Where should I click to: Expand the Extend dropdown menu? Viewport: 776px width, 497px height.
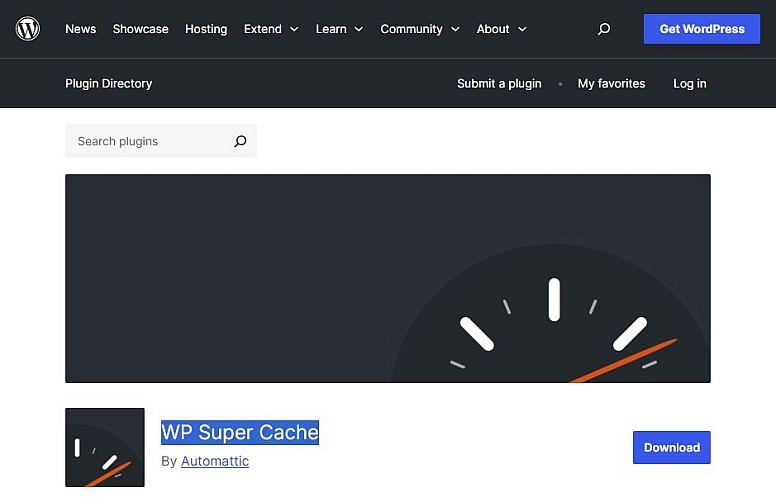coord(271,29)
